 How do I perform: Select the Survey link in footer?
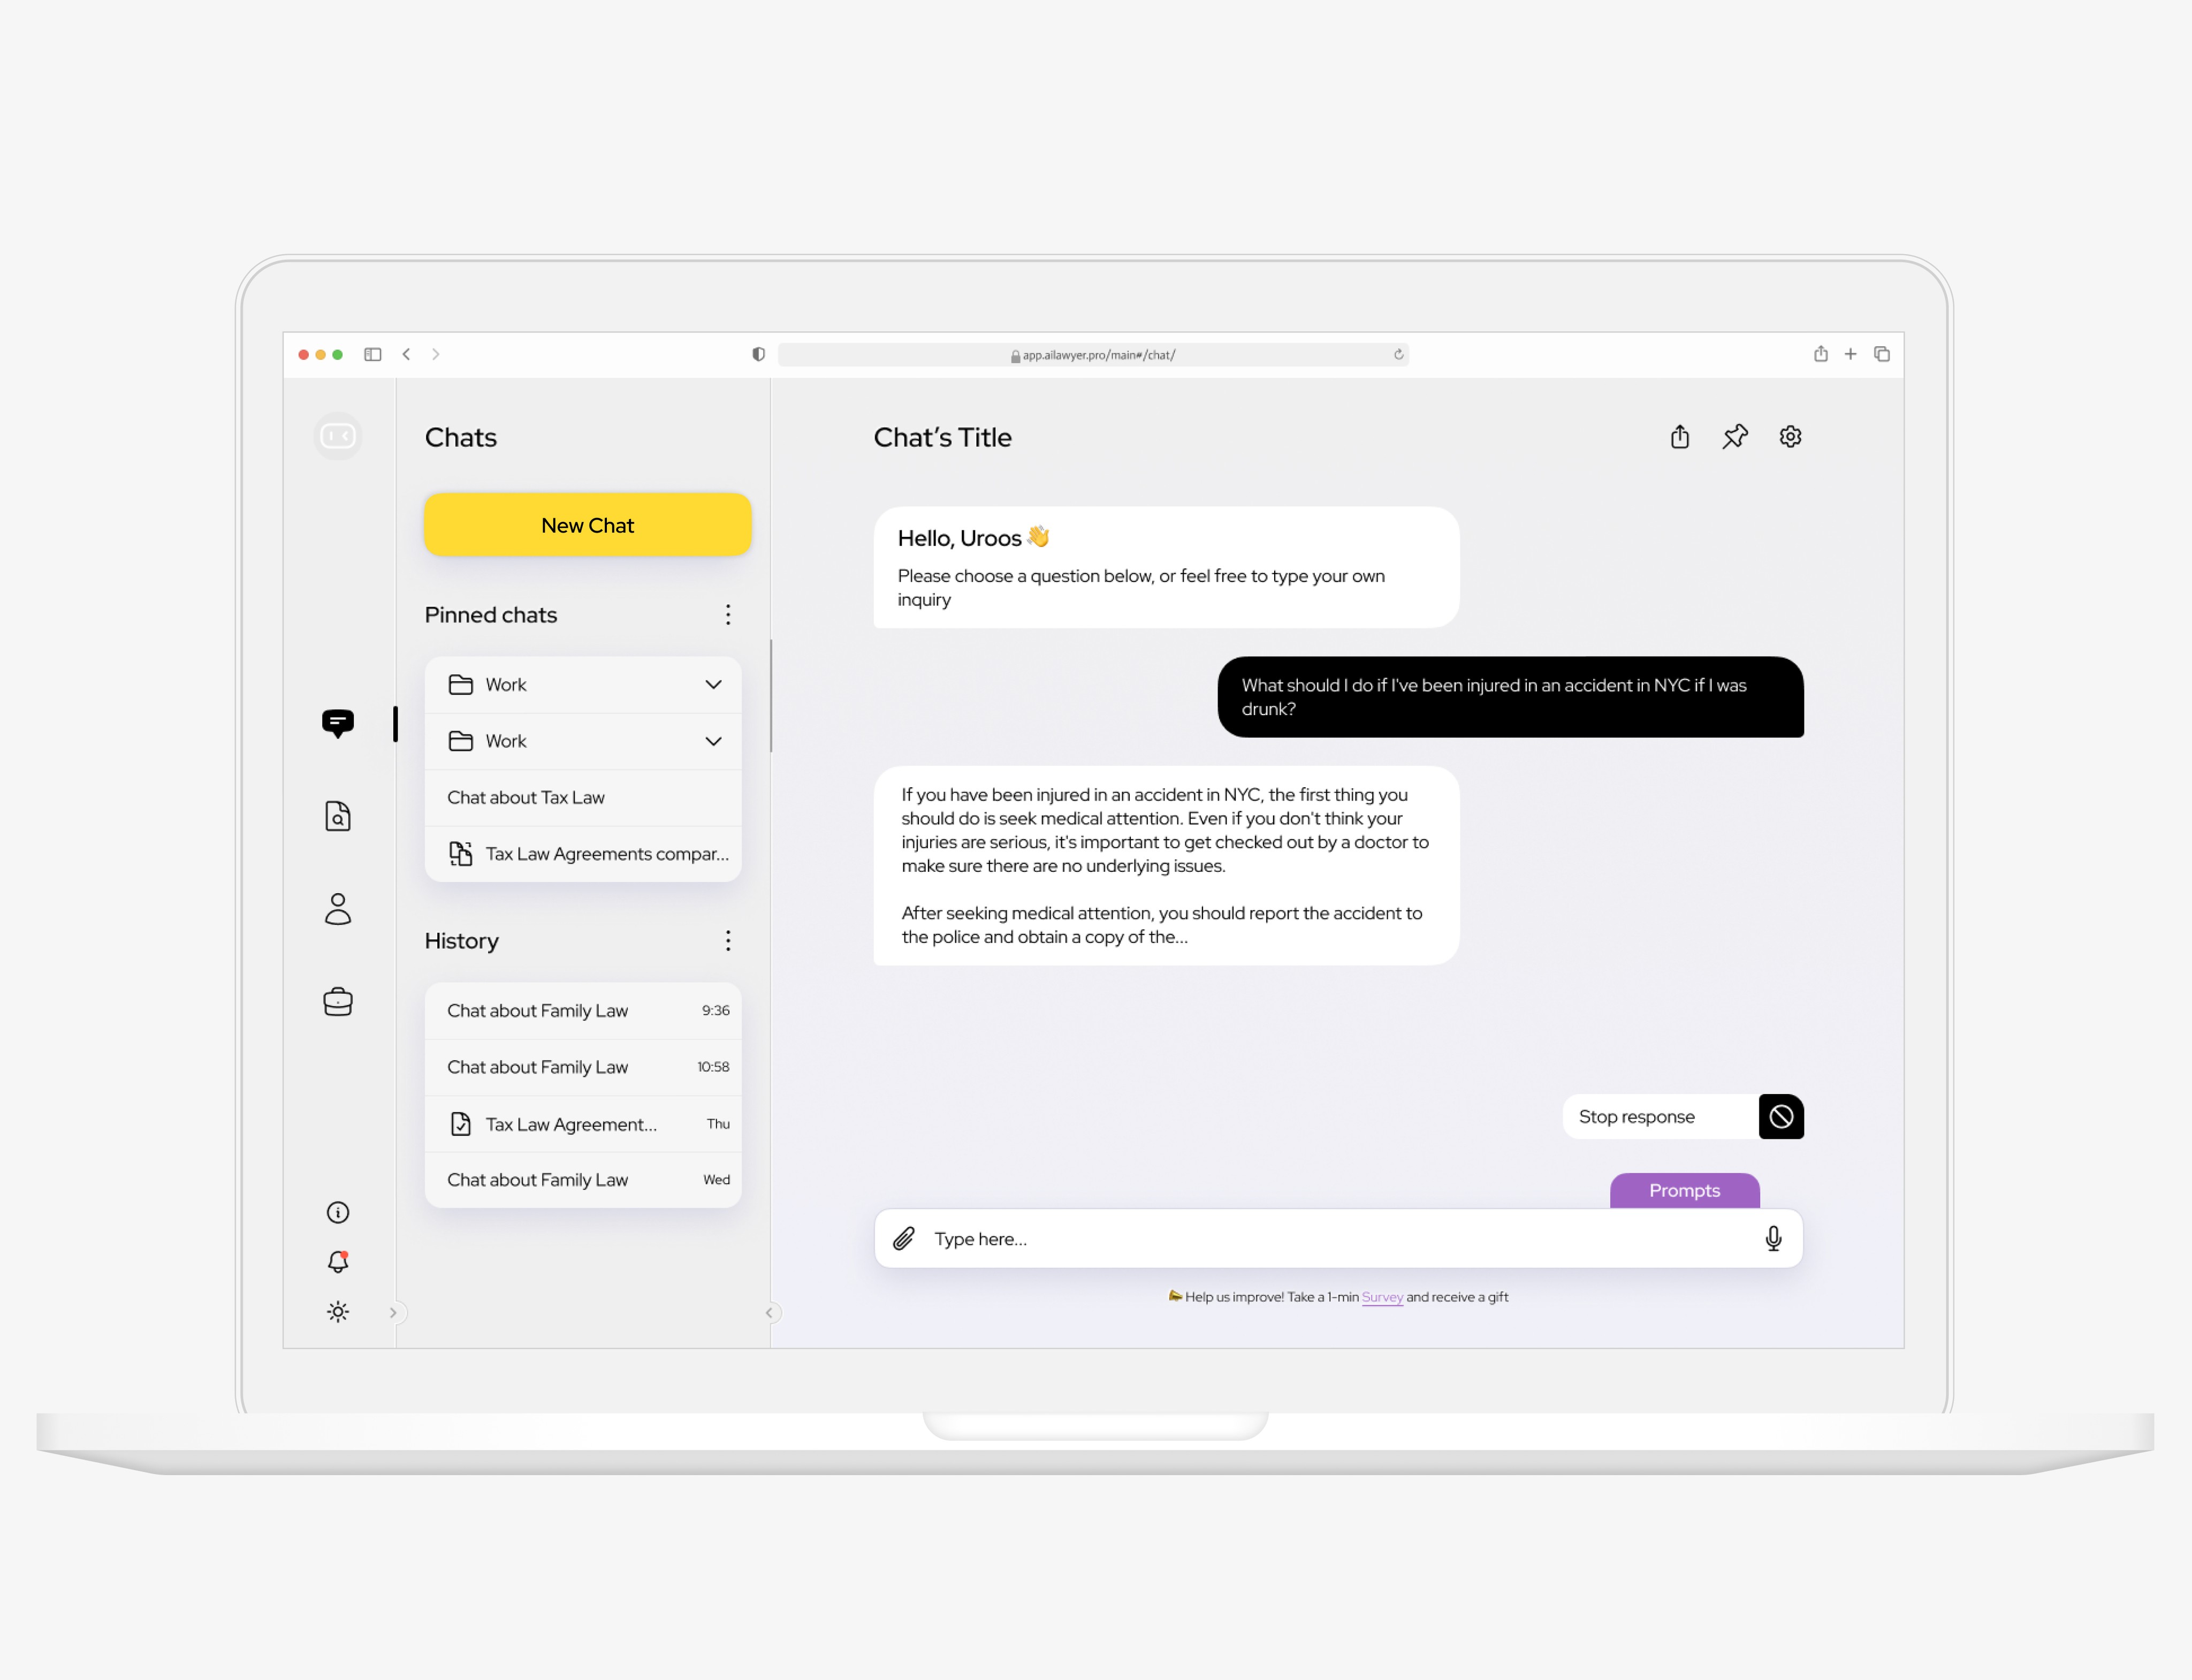tap(1382, 1297)
